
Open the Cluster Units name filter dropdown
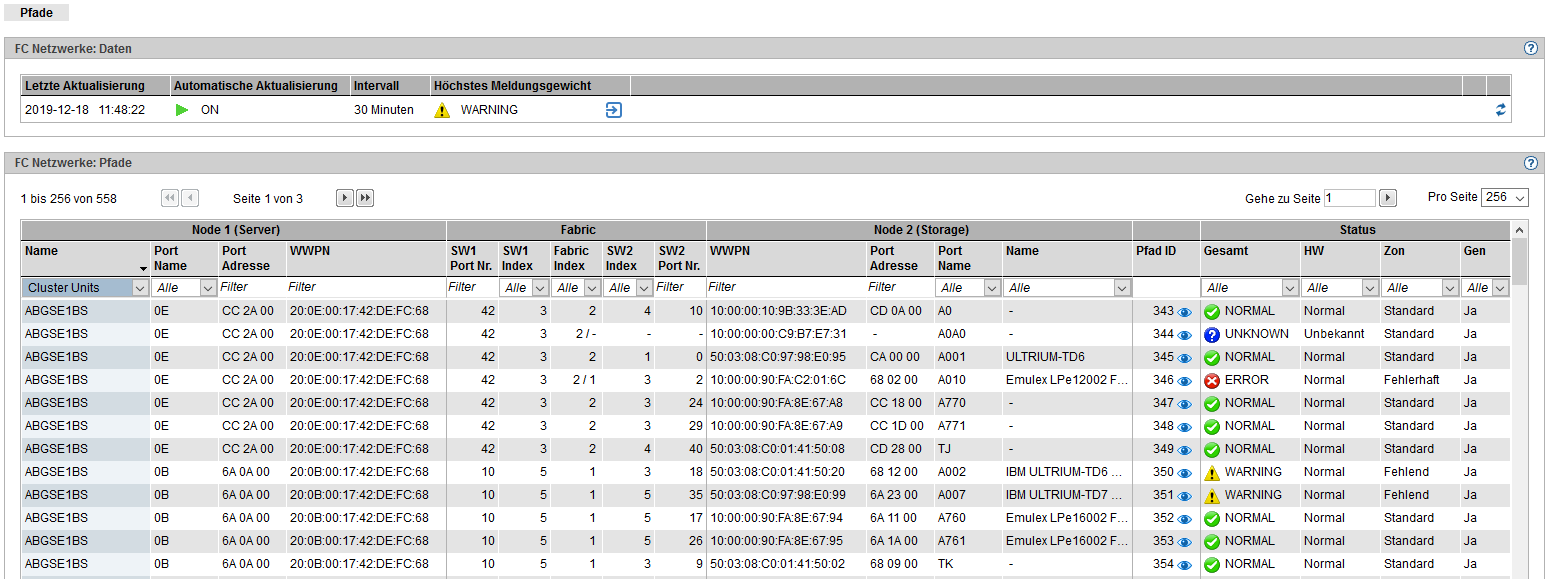click(85, 288)
